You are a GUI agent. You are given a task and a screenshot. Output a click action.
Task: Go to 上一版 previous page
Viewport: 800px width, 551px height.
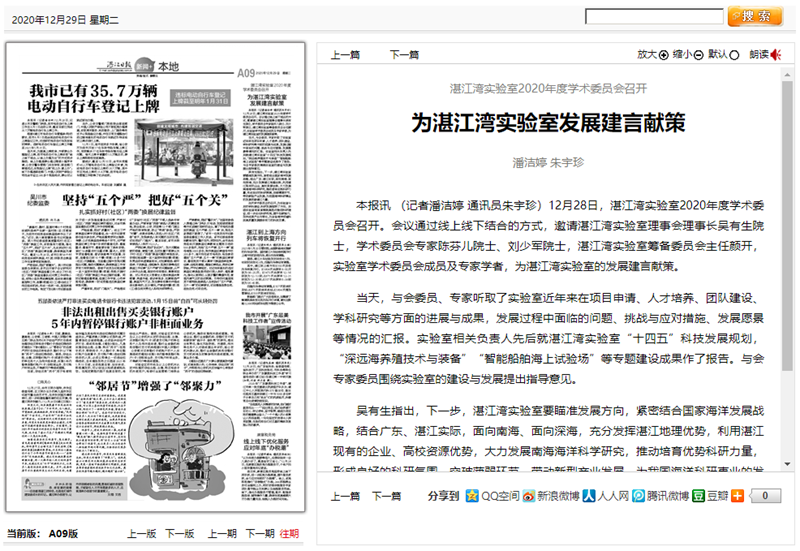click(x=141, y=534)
